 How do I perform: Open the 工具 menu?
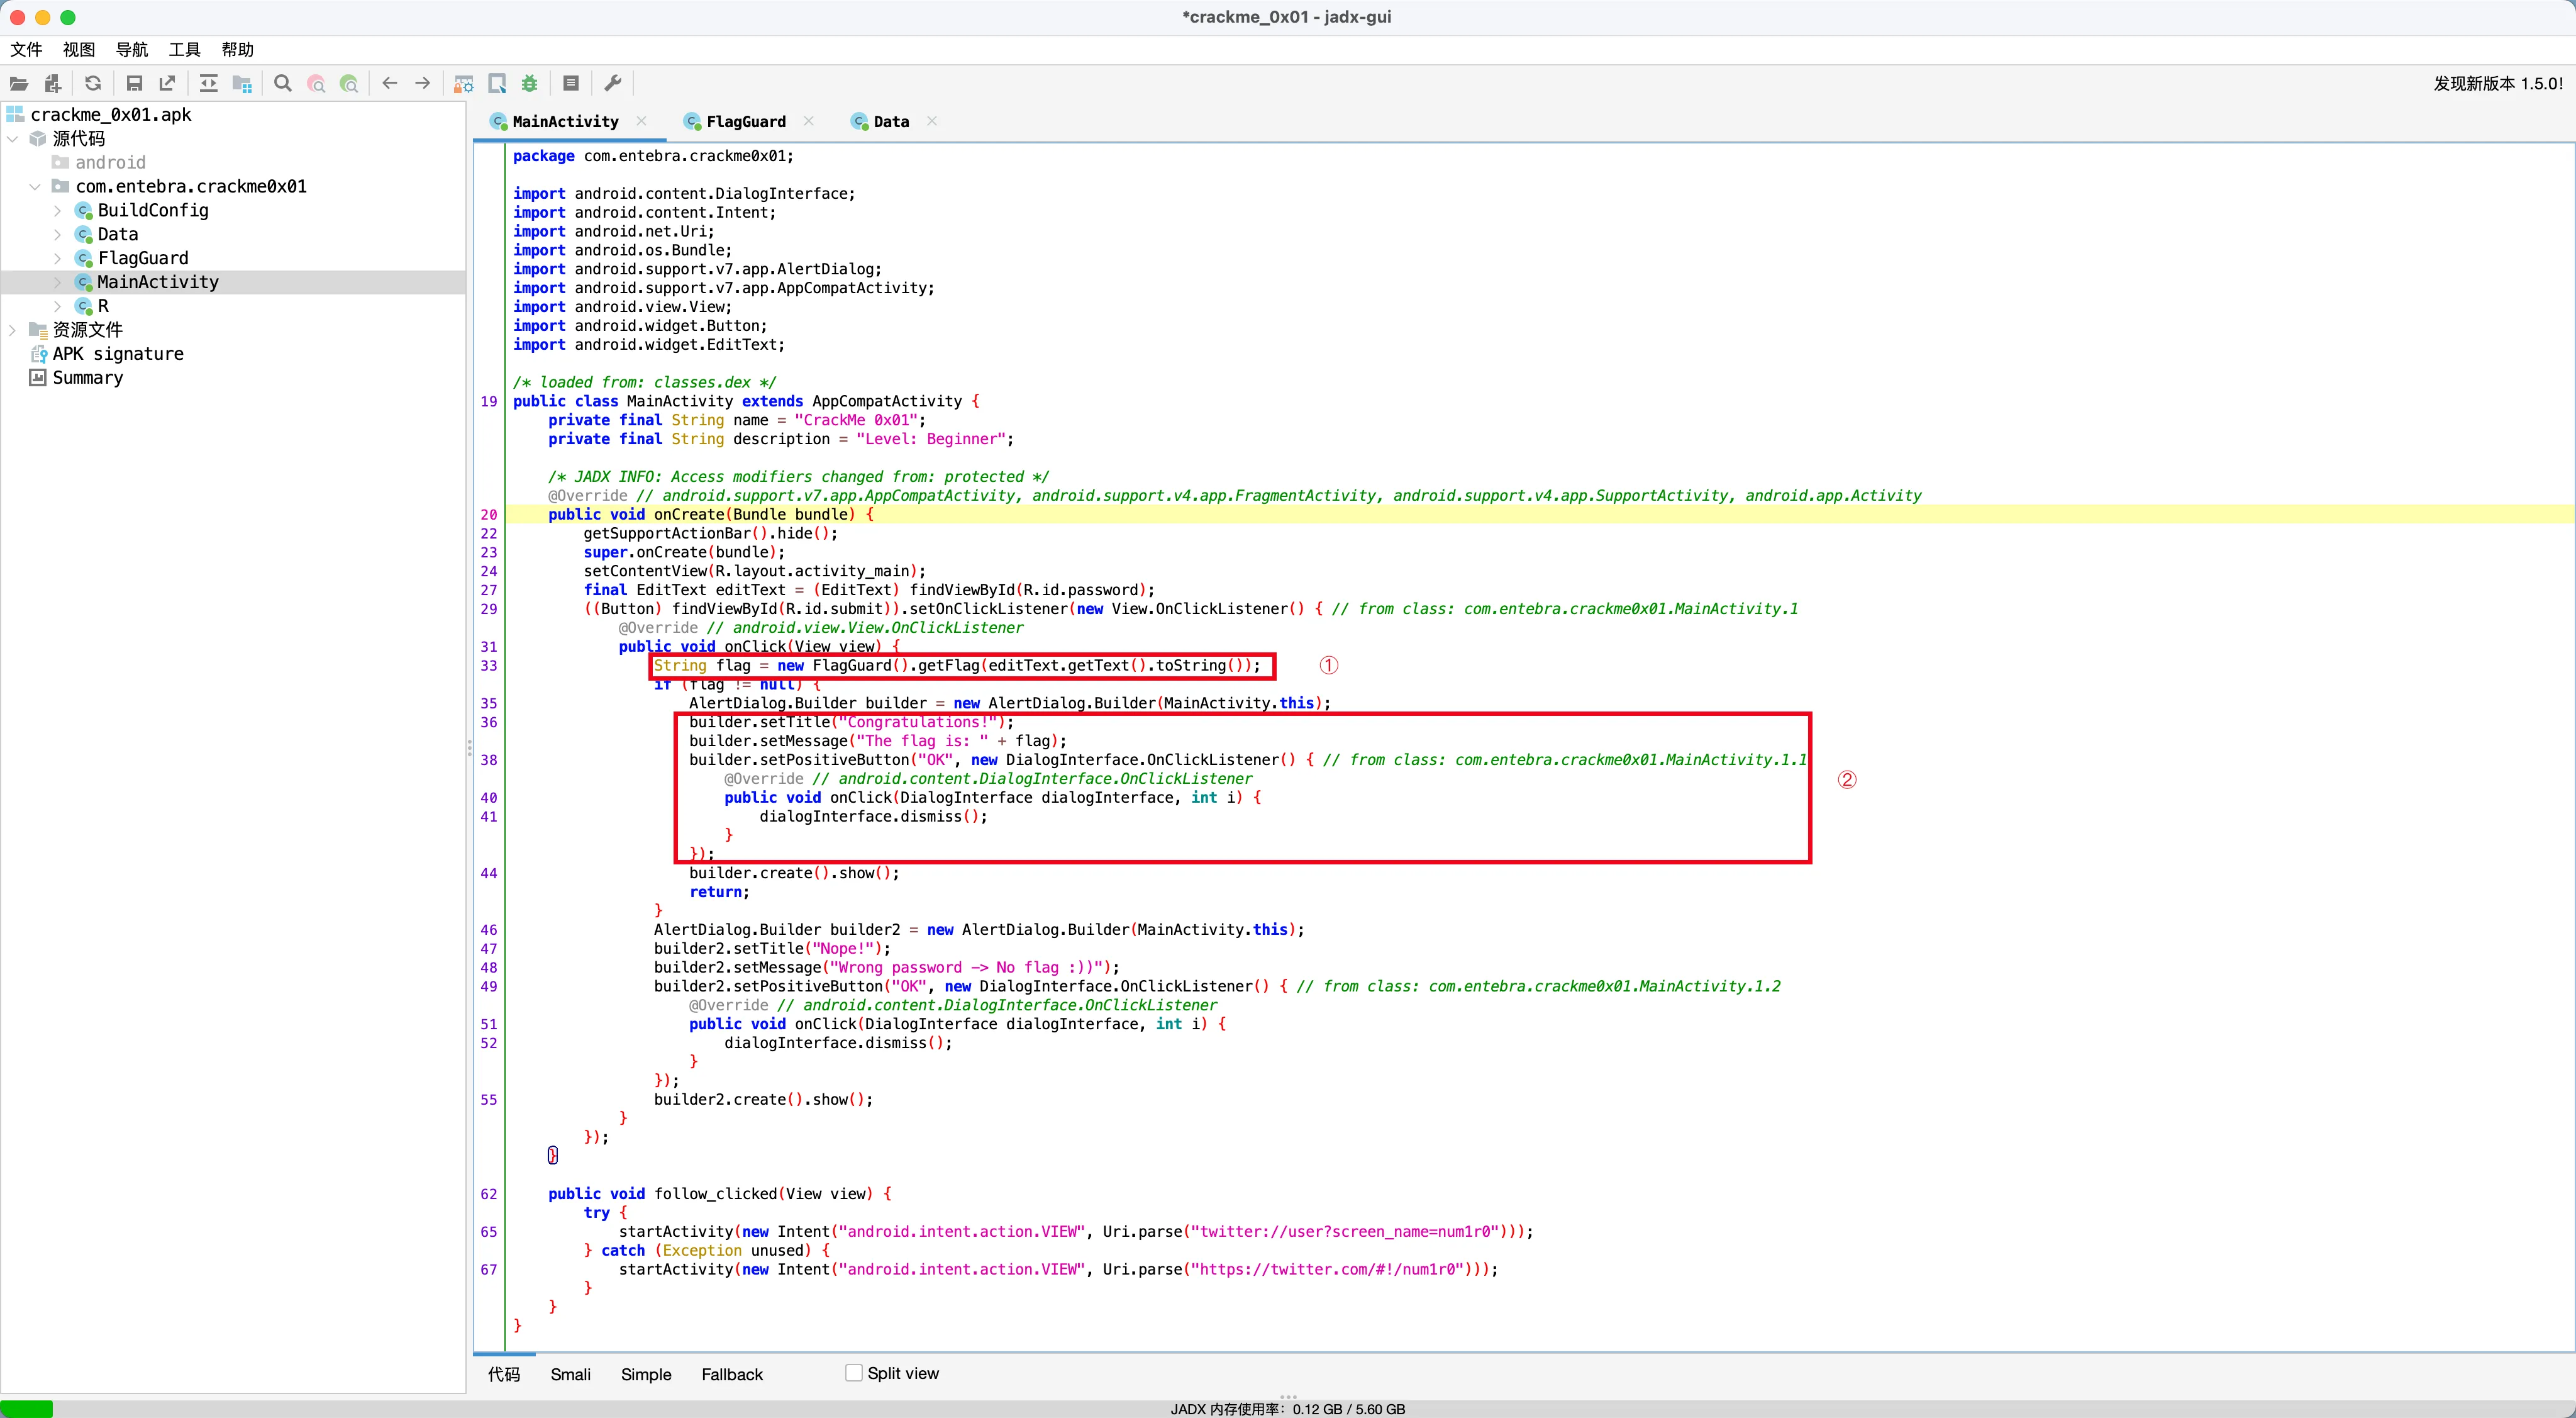point(184,49)
